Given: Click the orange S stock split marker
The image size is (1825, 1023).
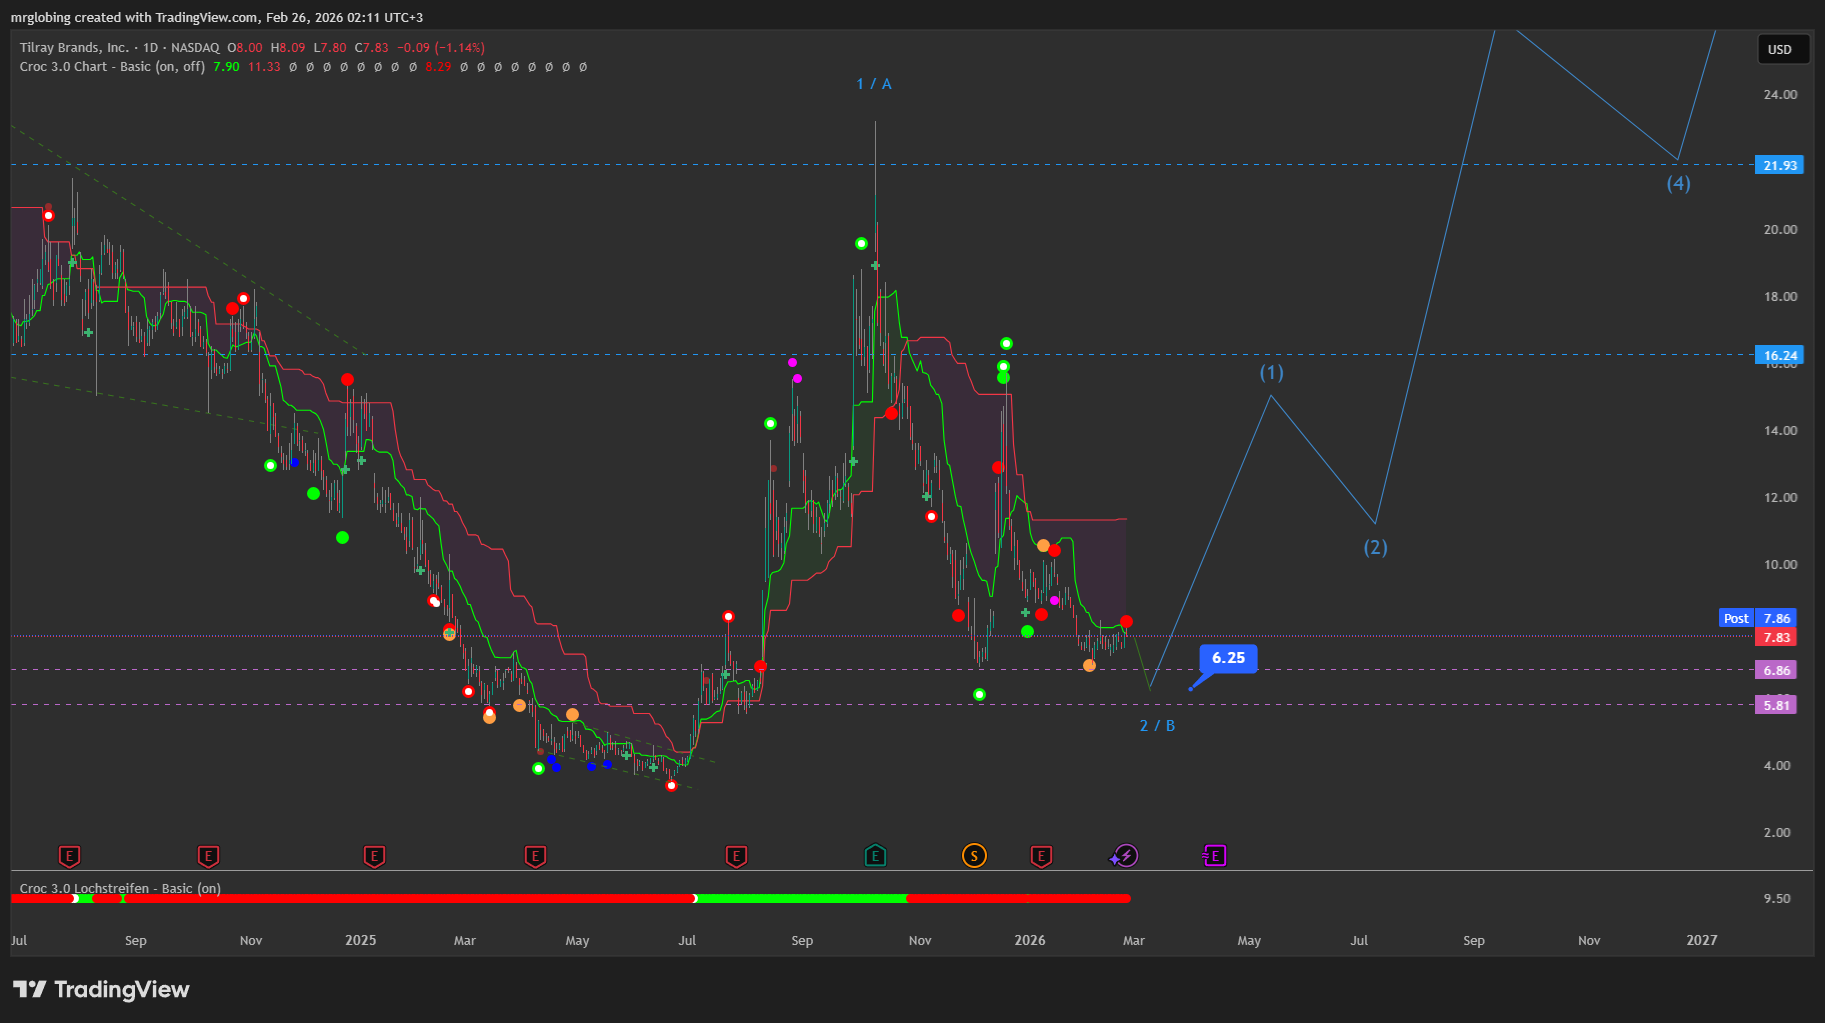Looking at the screenshot, I should [x=974, y=856].
